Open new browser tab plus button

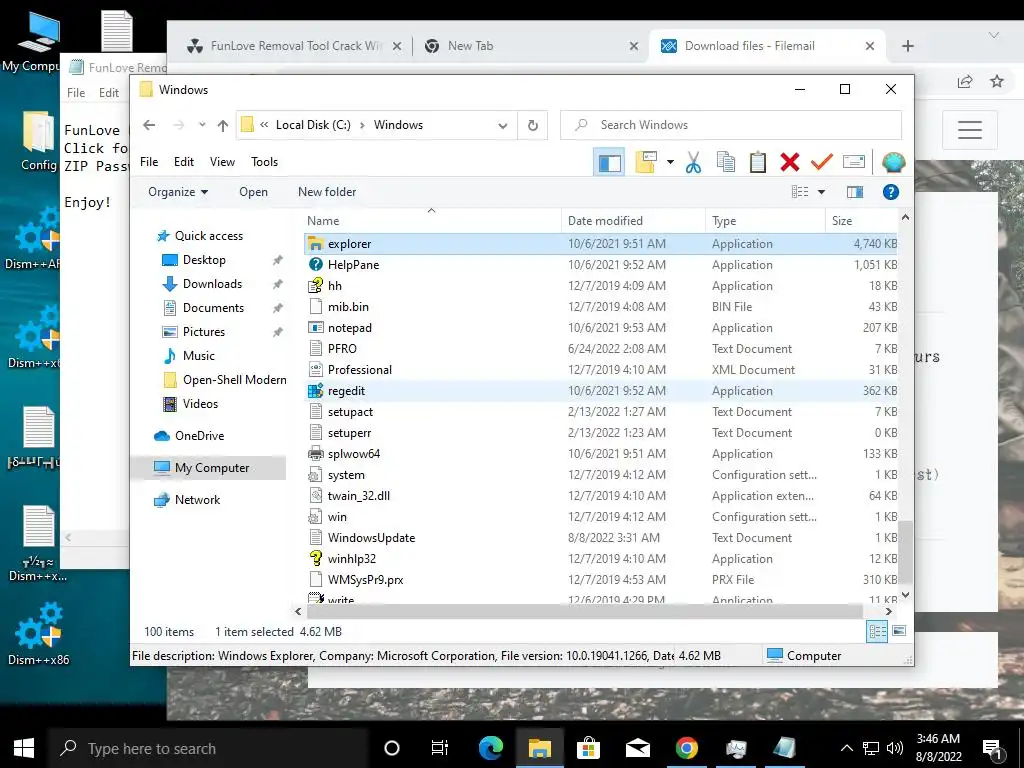point(908,46)
